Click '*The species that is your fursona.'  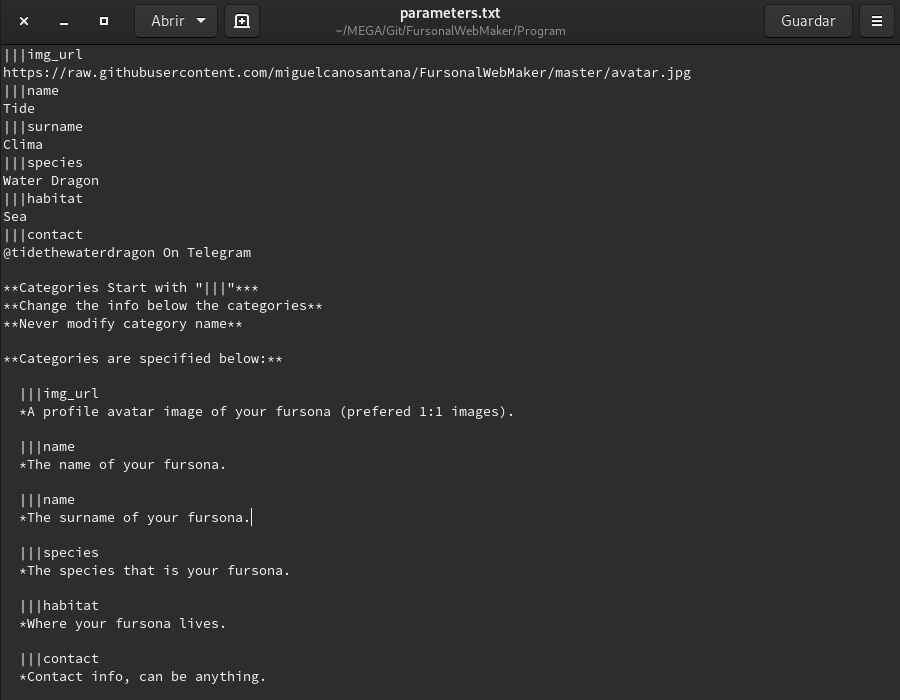[155, 571]
